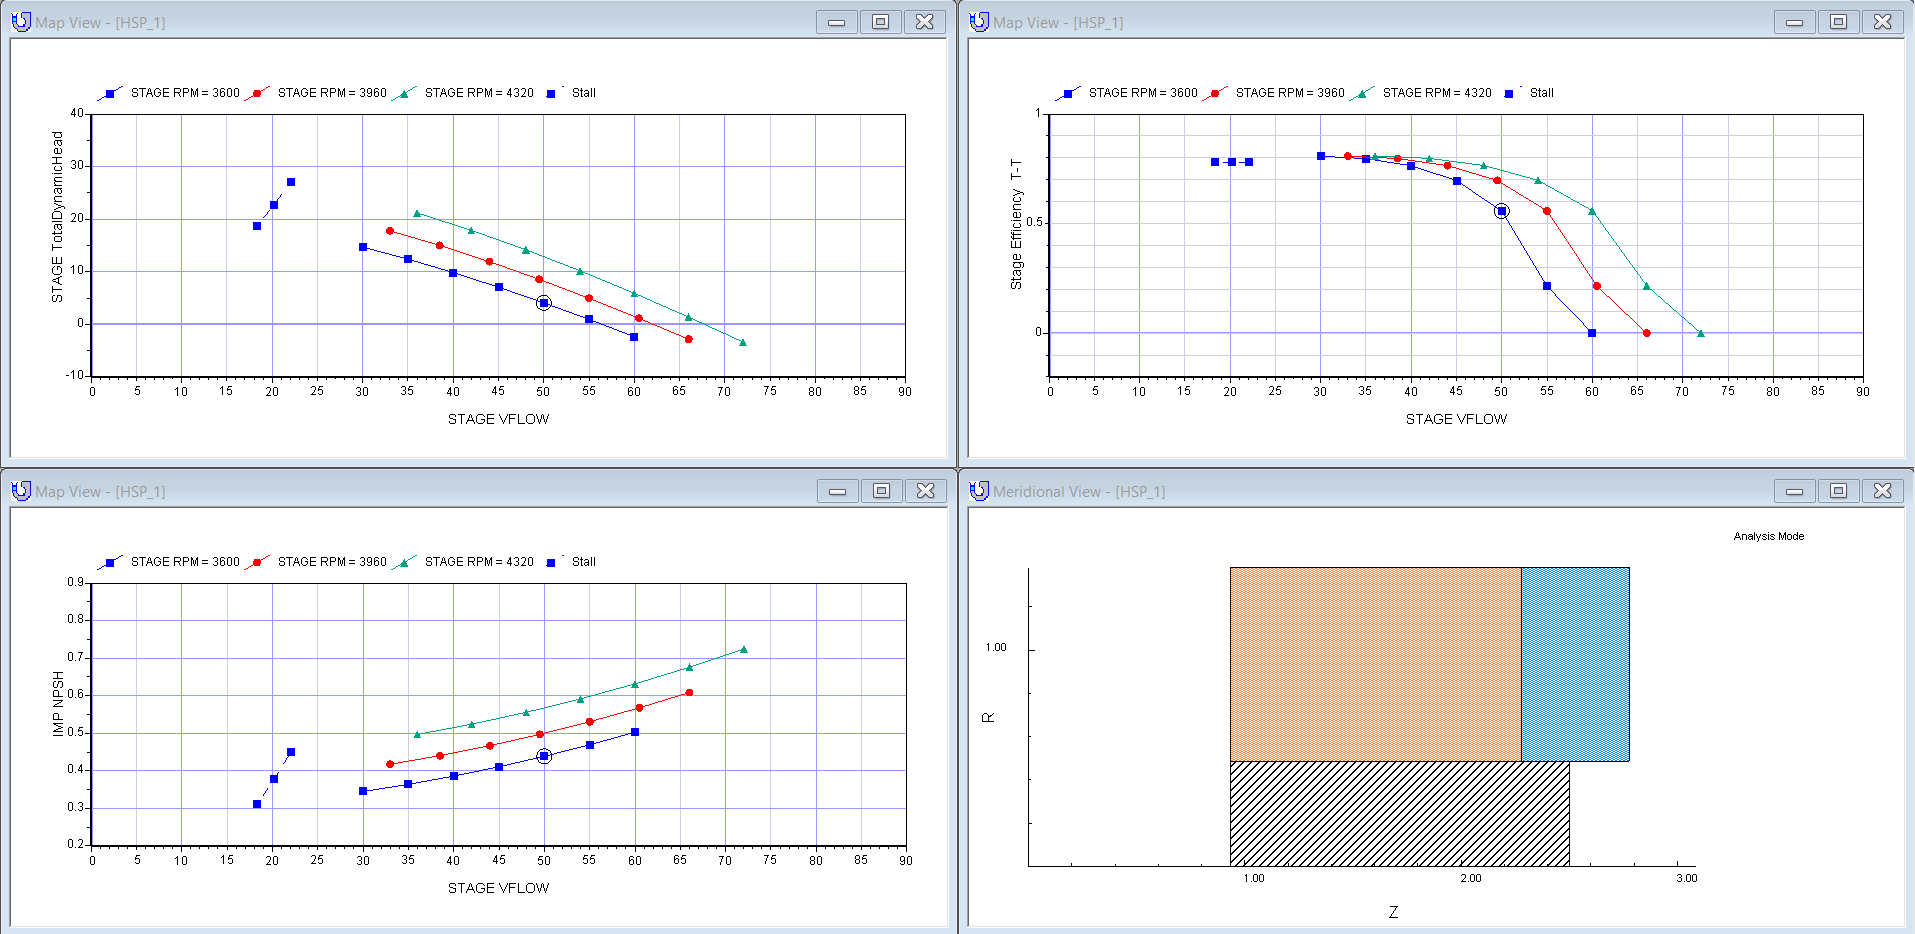This screenshot has height=934, width=1915.
Task: Minimize the IMP NPSH Map View window
Action: [837, 491]
